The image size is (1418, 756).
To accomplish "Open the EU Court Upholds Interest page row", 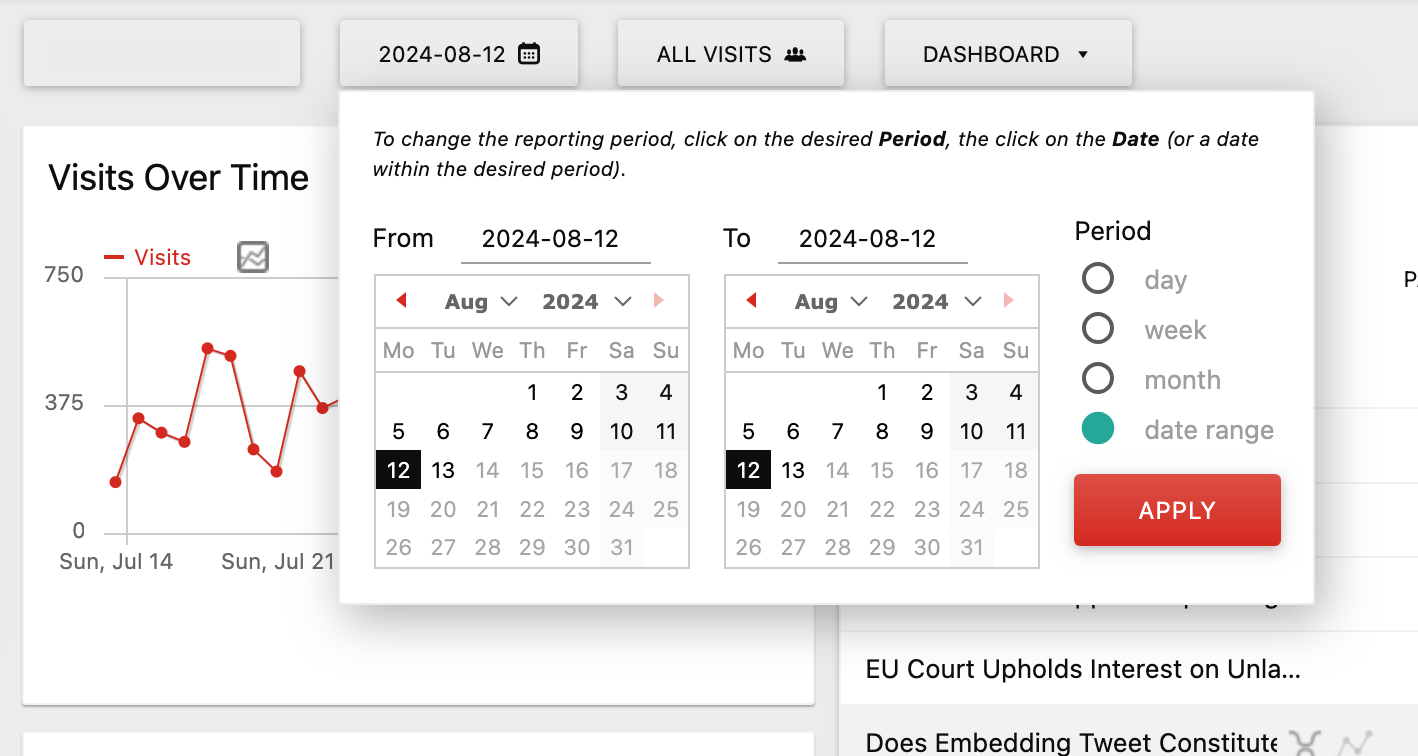I will coord(1129,668).
